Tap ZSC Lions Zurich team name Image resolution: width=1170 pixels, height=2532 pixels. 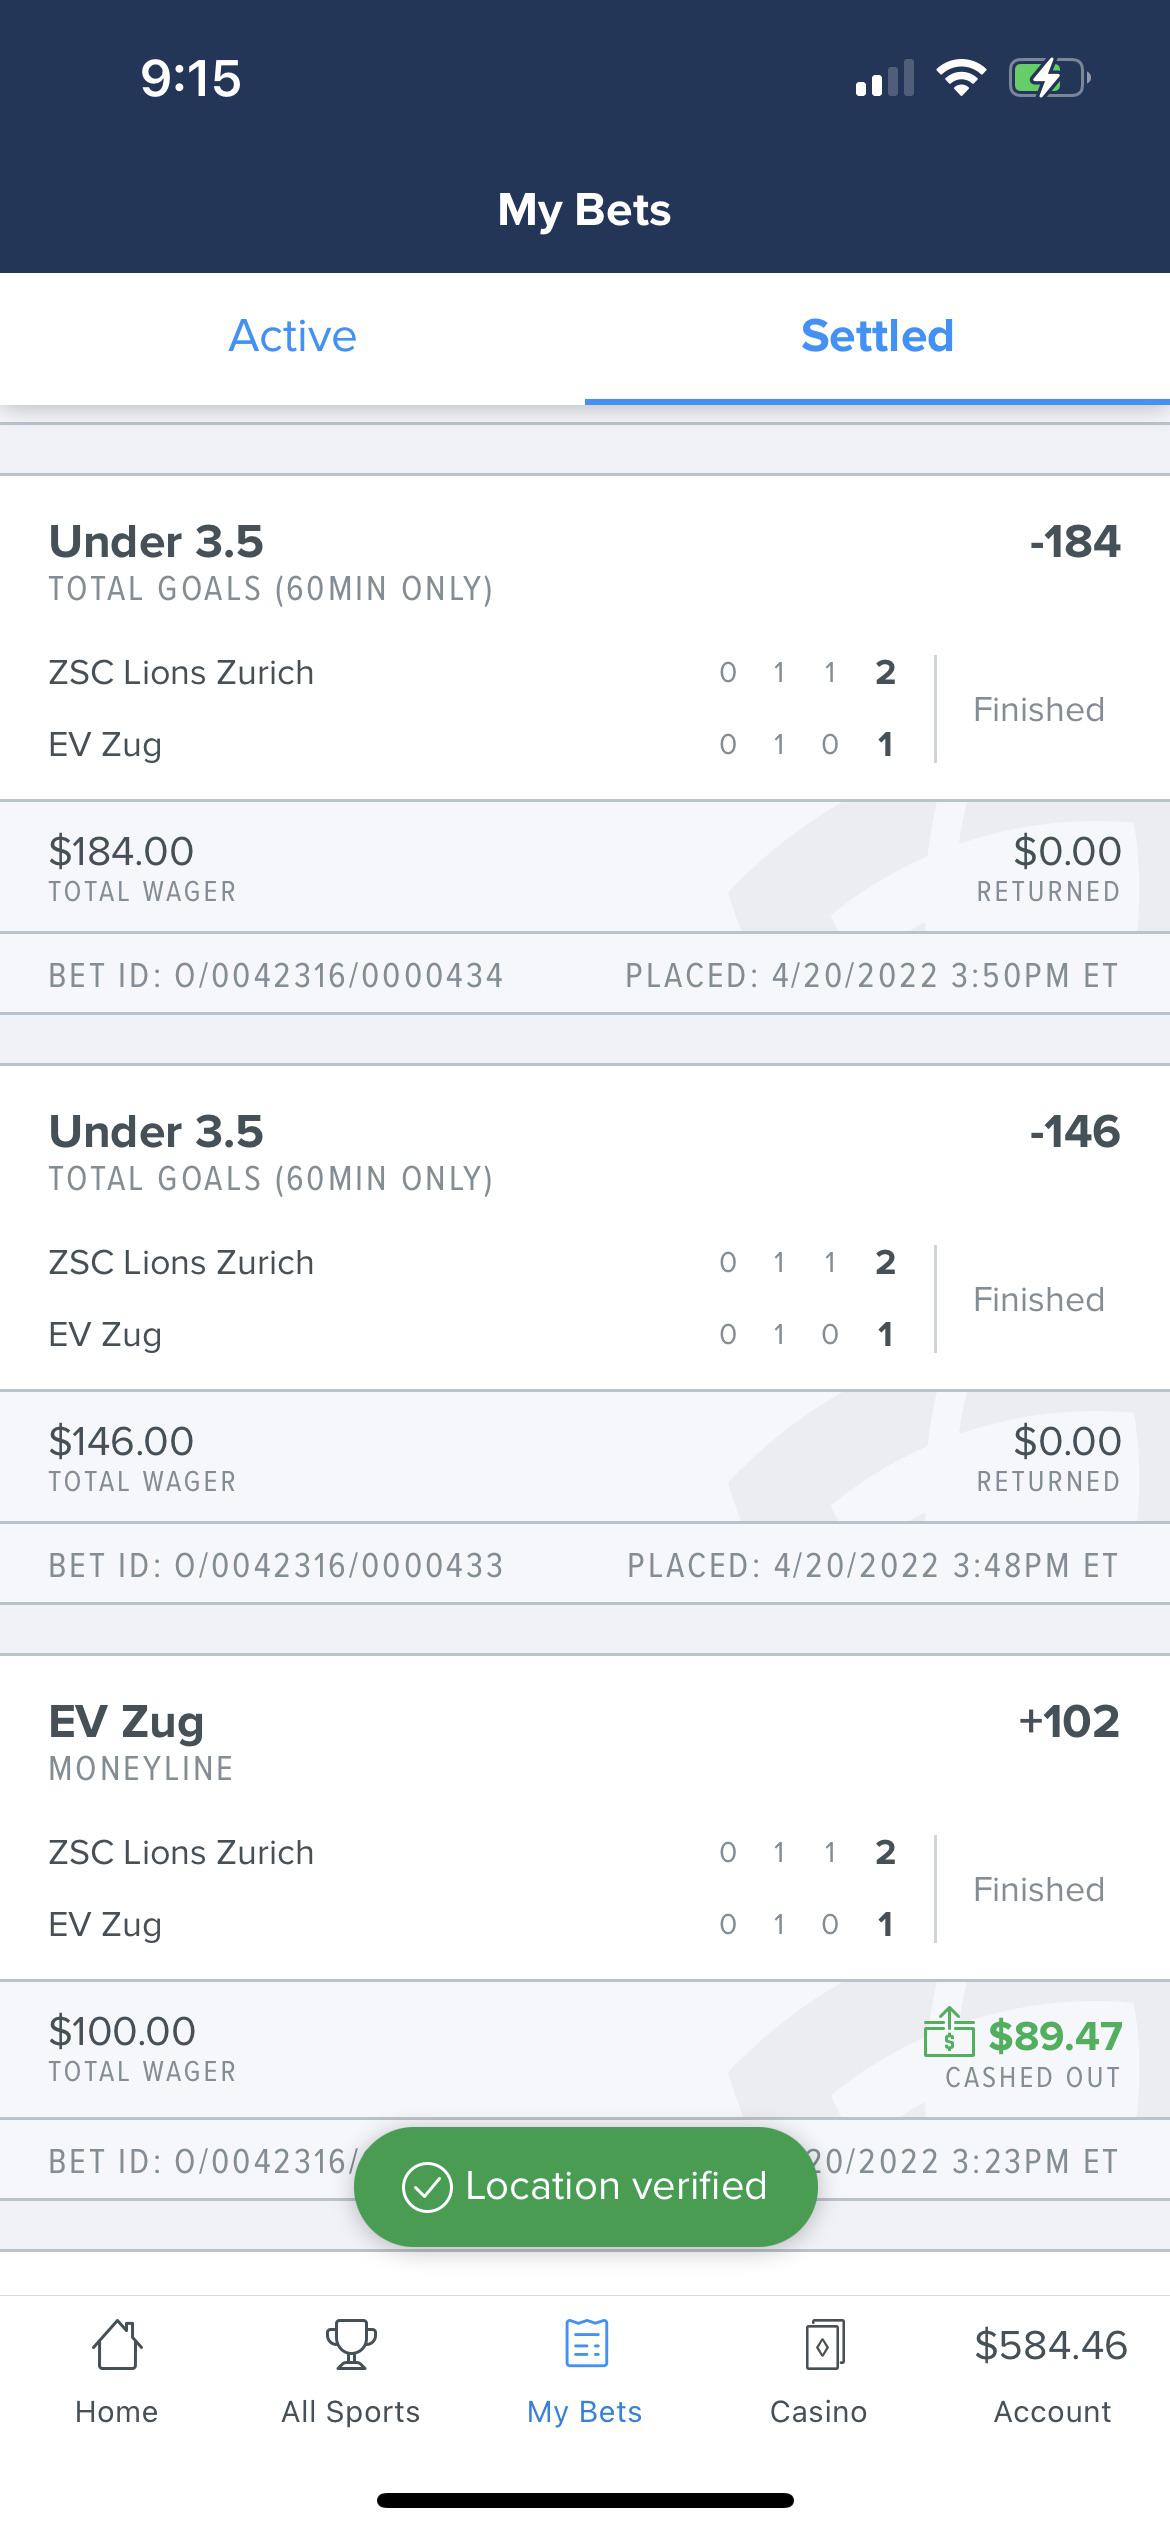pyautogui.click(x=181, y=672)
